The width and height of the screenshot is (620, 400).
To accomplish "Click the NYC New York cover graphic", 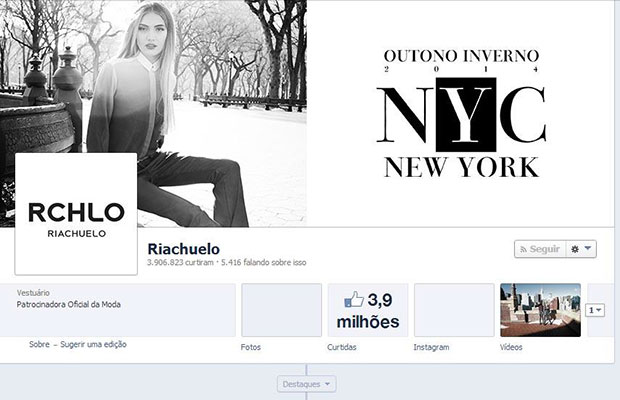I will coord(461,113).
